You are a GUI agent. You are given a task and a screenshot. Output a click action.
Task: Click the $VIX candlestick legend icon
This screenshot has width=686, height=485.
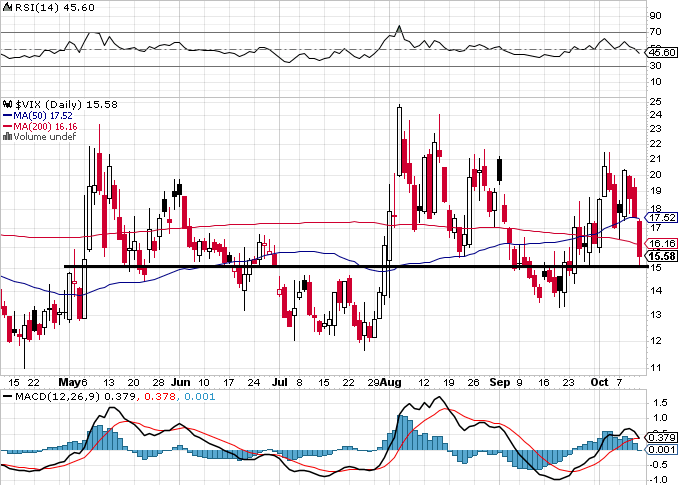[x=6, y=103]
